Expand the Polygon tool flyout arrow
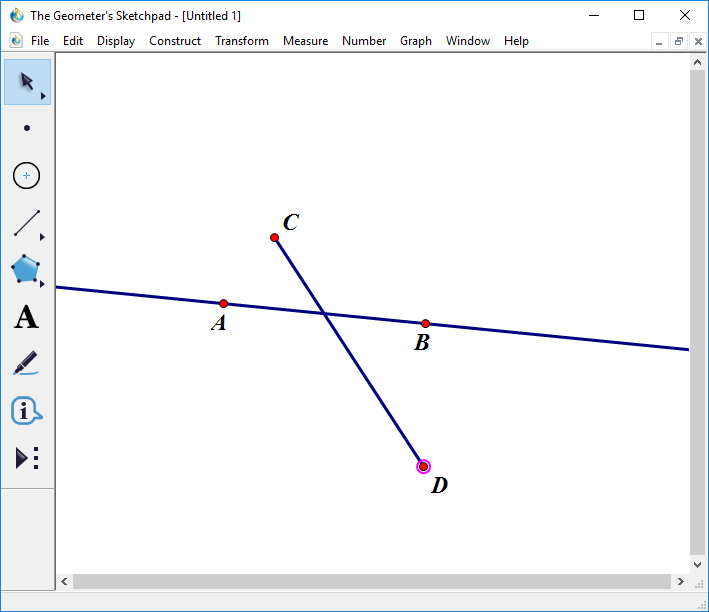 (x=42, y=284)
